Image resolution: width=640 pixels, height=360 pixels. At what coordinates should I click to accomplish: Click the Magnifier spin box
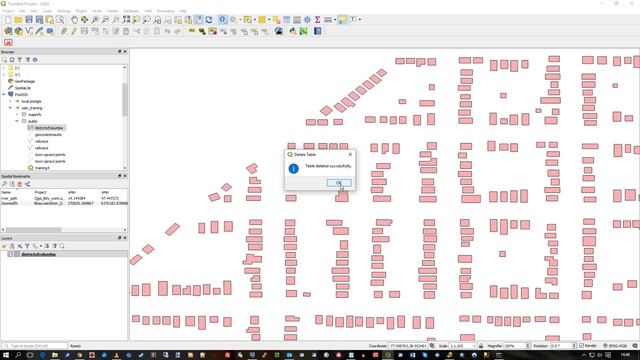[x=517, y=346]
